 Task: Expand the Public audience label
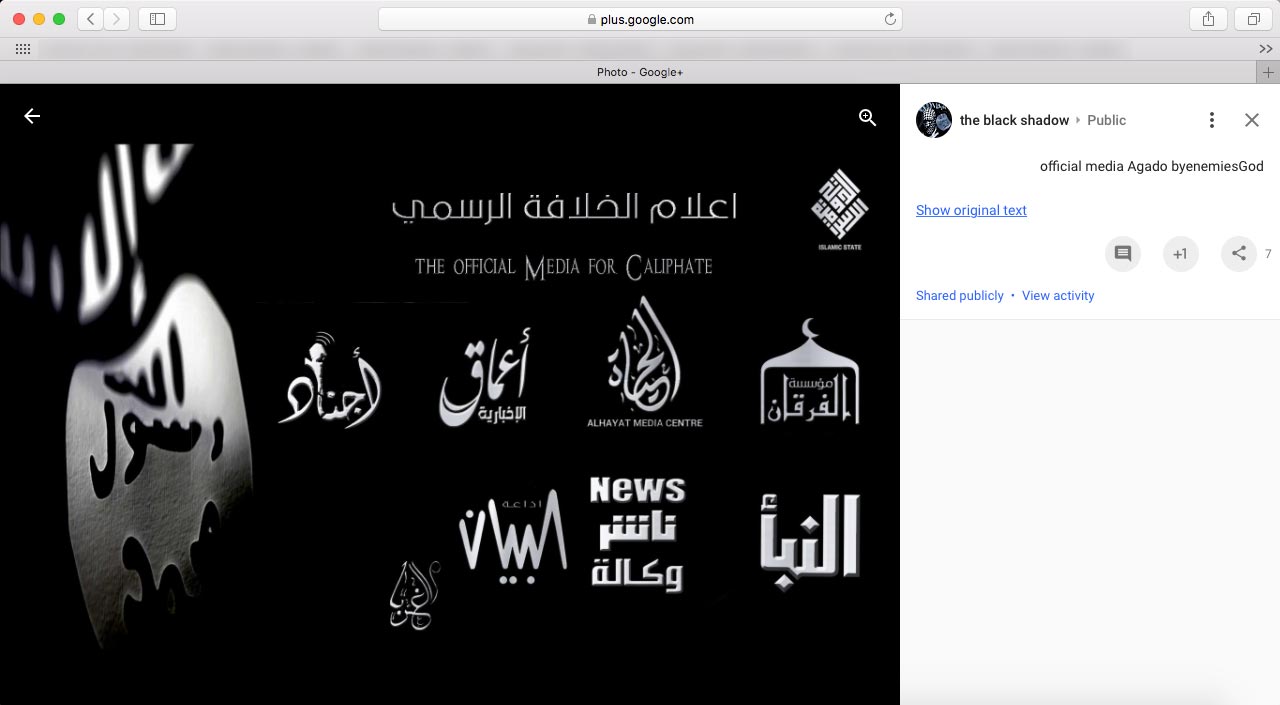tap(1106, 120)
